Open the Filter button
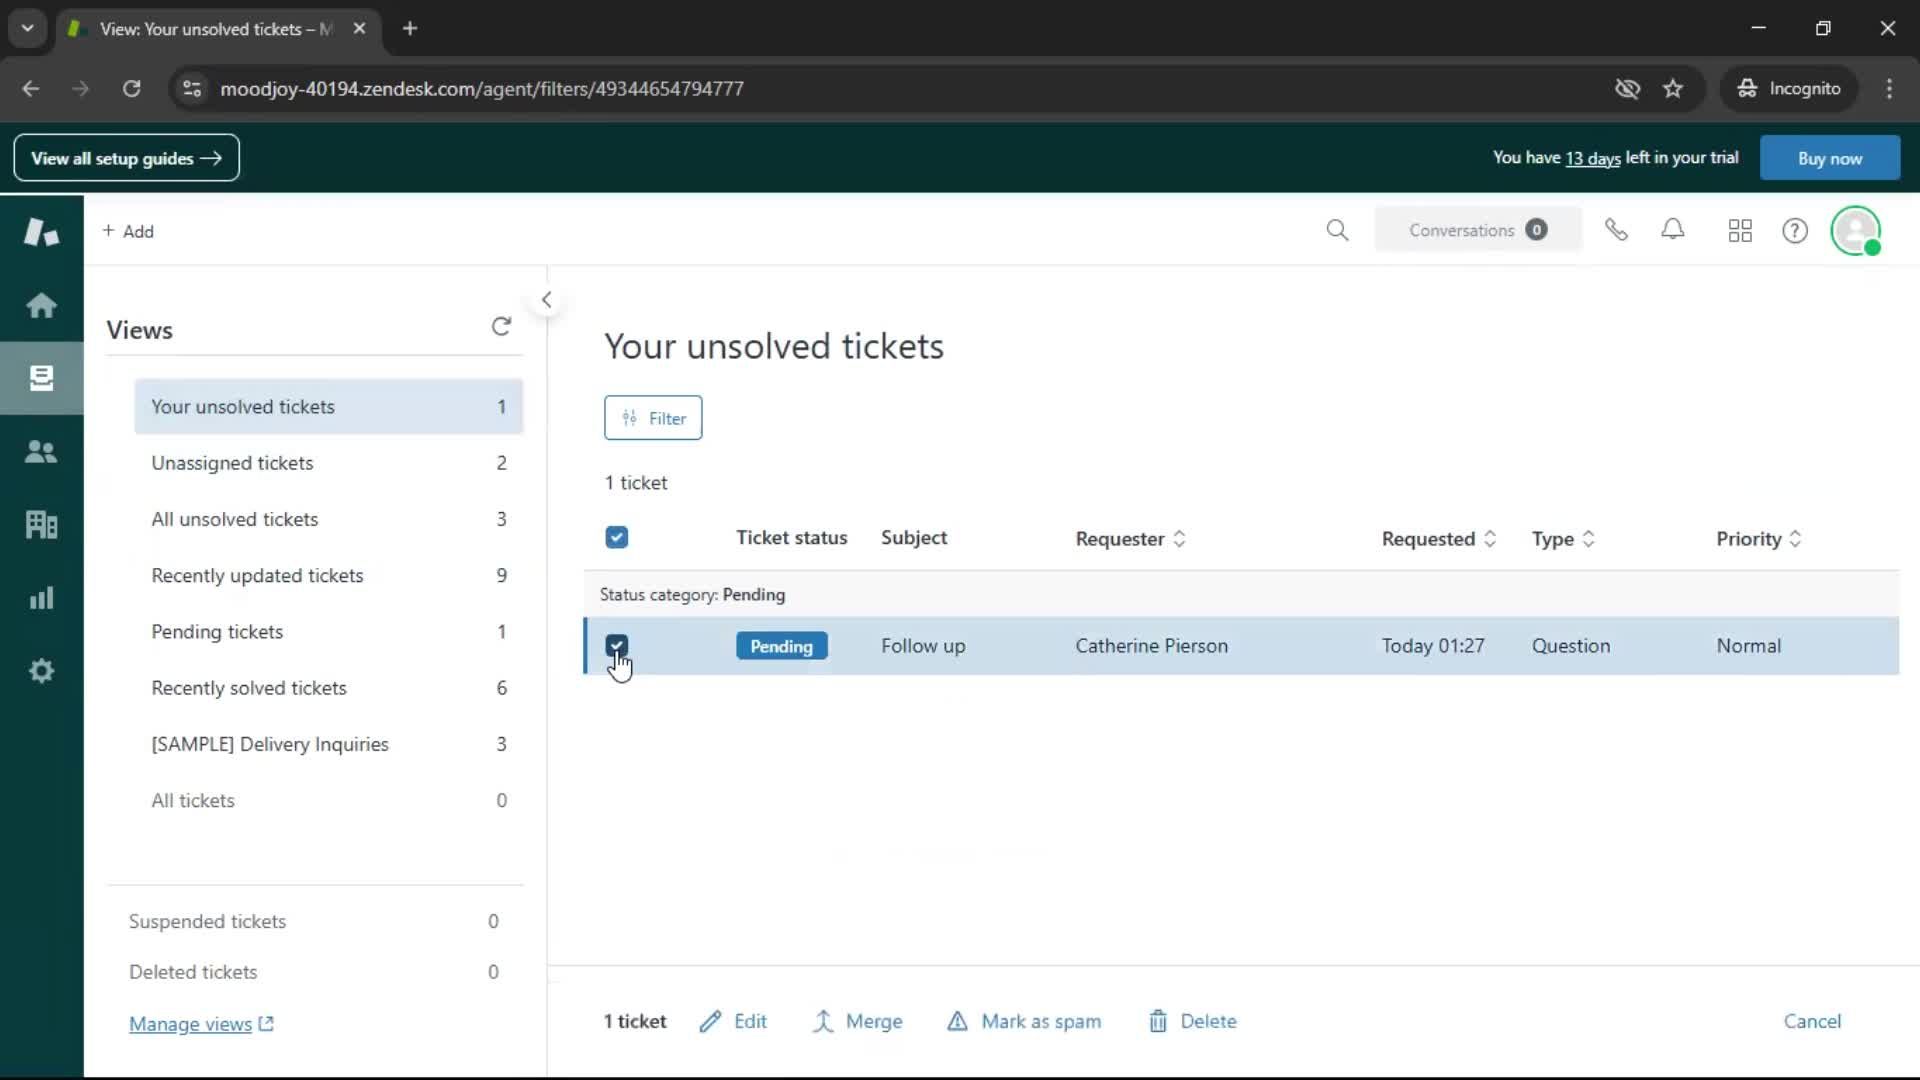 pyautogui.click(x=653, y=418)
